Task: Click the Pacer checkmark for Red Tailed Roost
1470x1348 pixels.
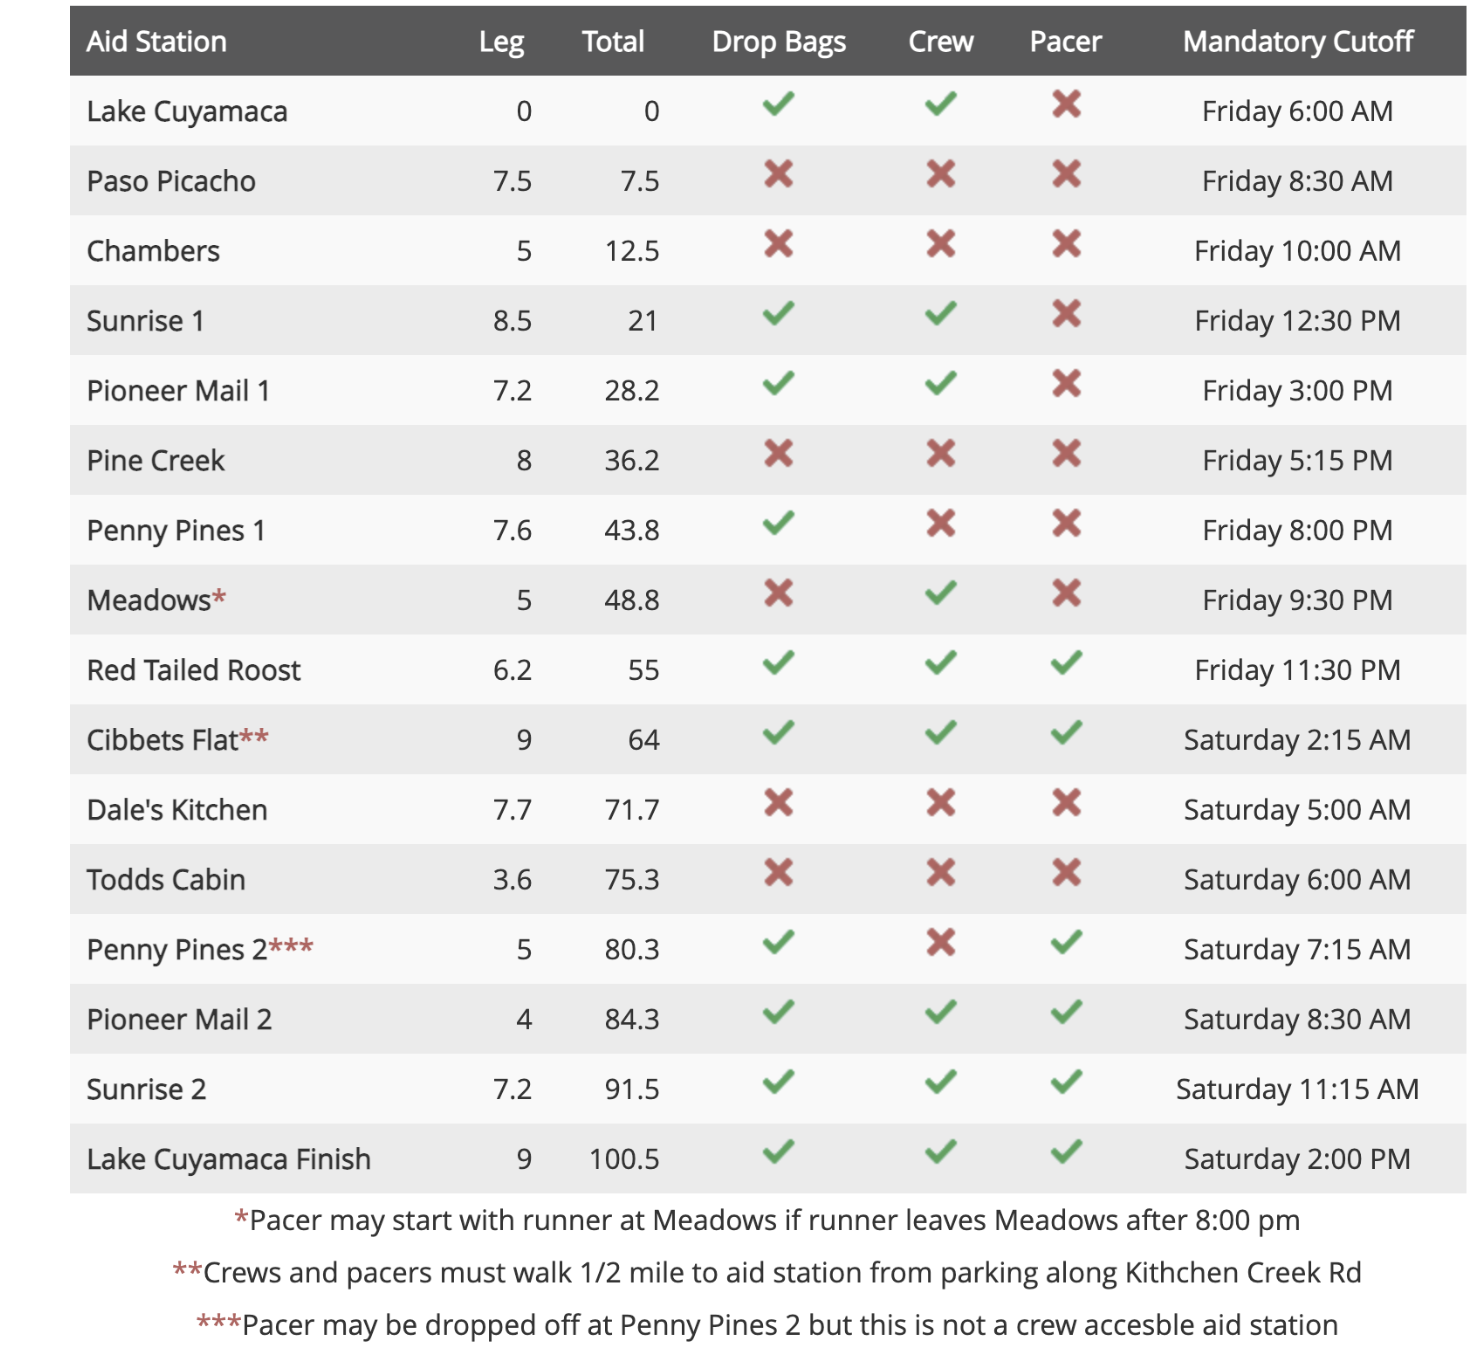Action: tap(1066, 663)
